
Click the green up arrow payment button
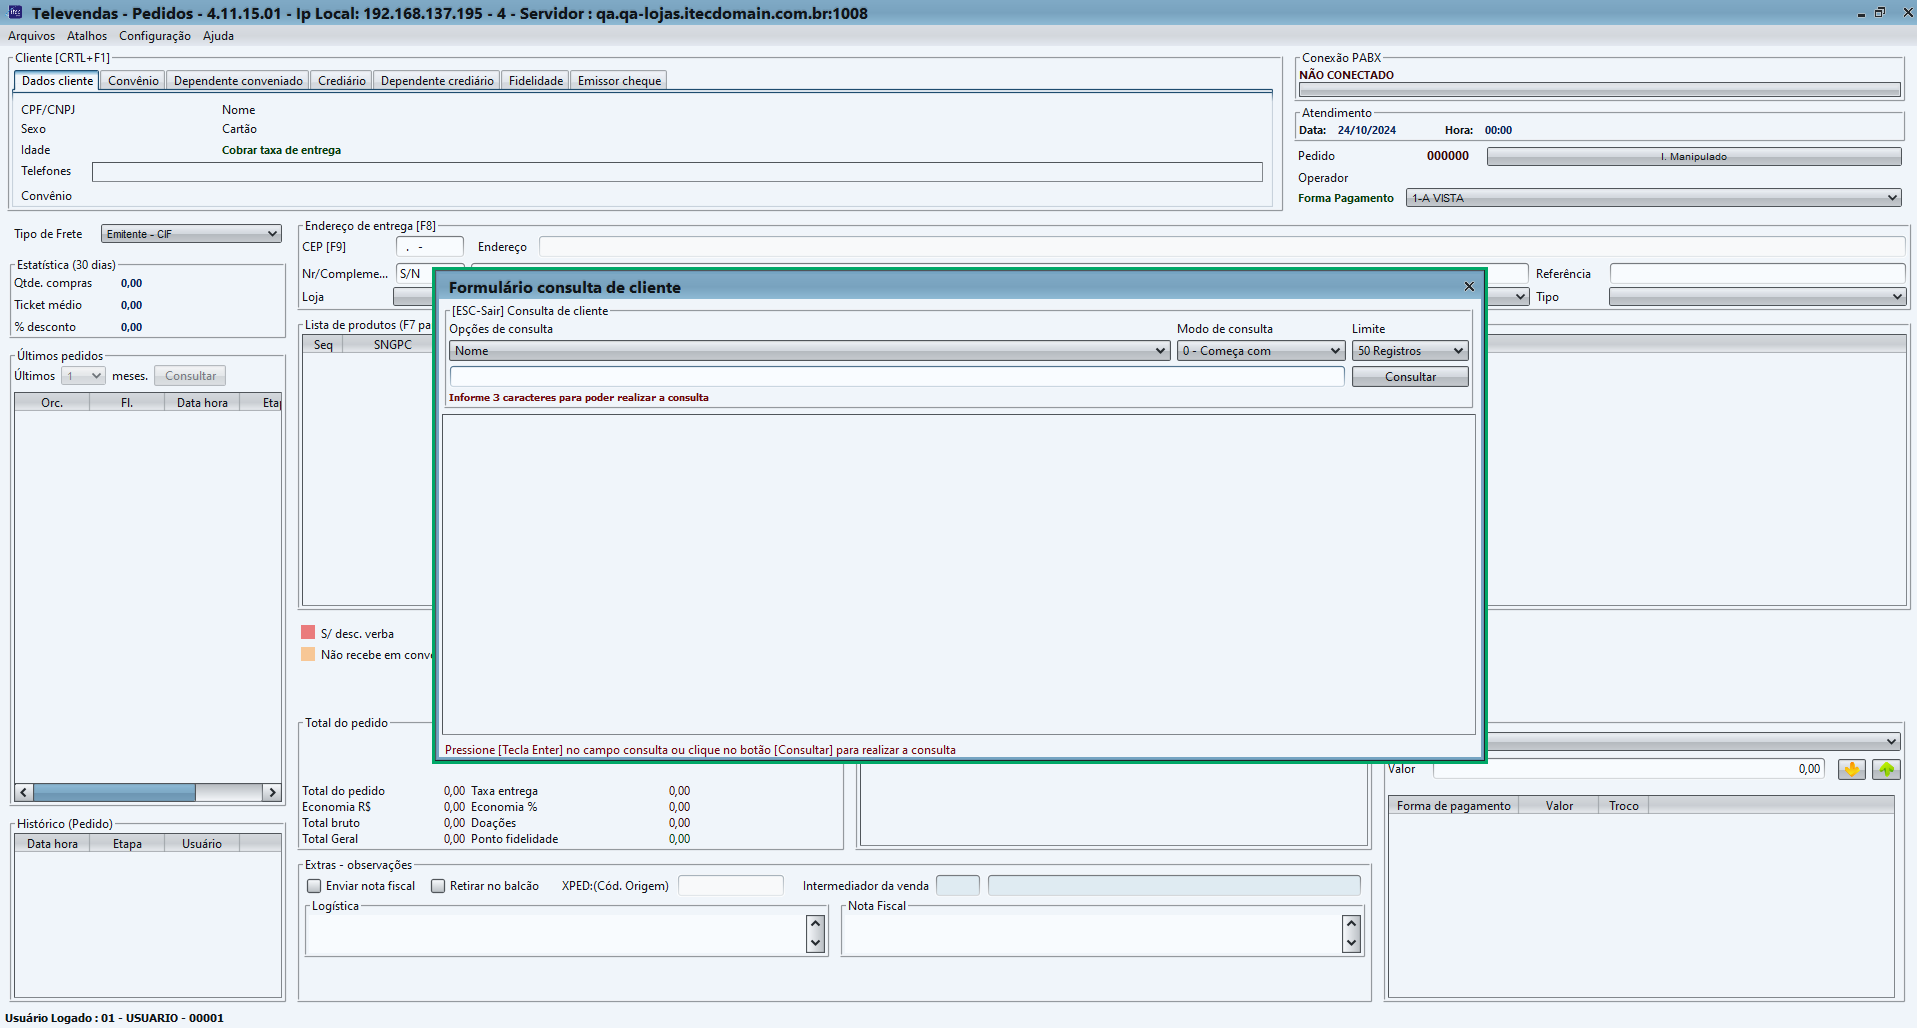(1886, 769)
